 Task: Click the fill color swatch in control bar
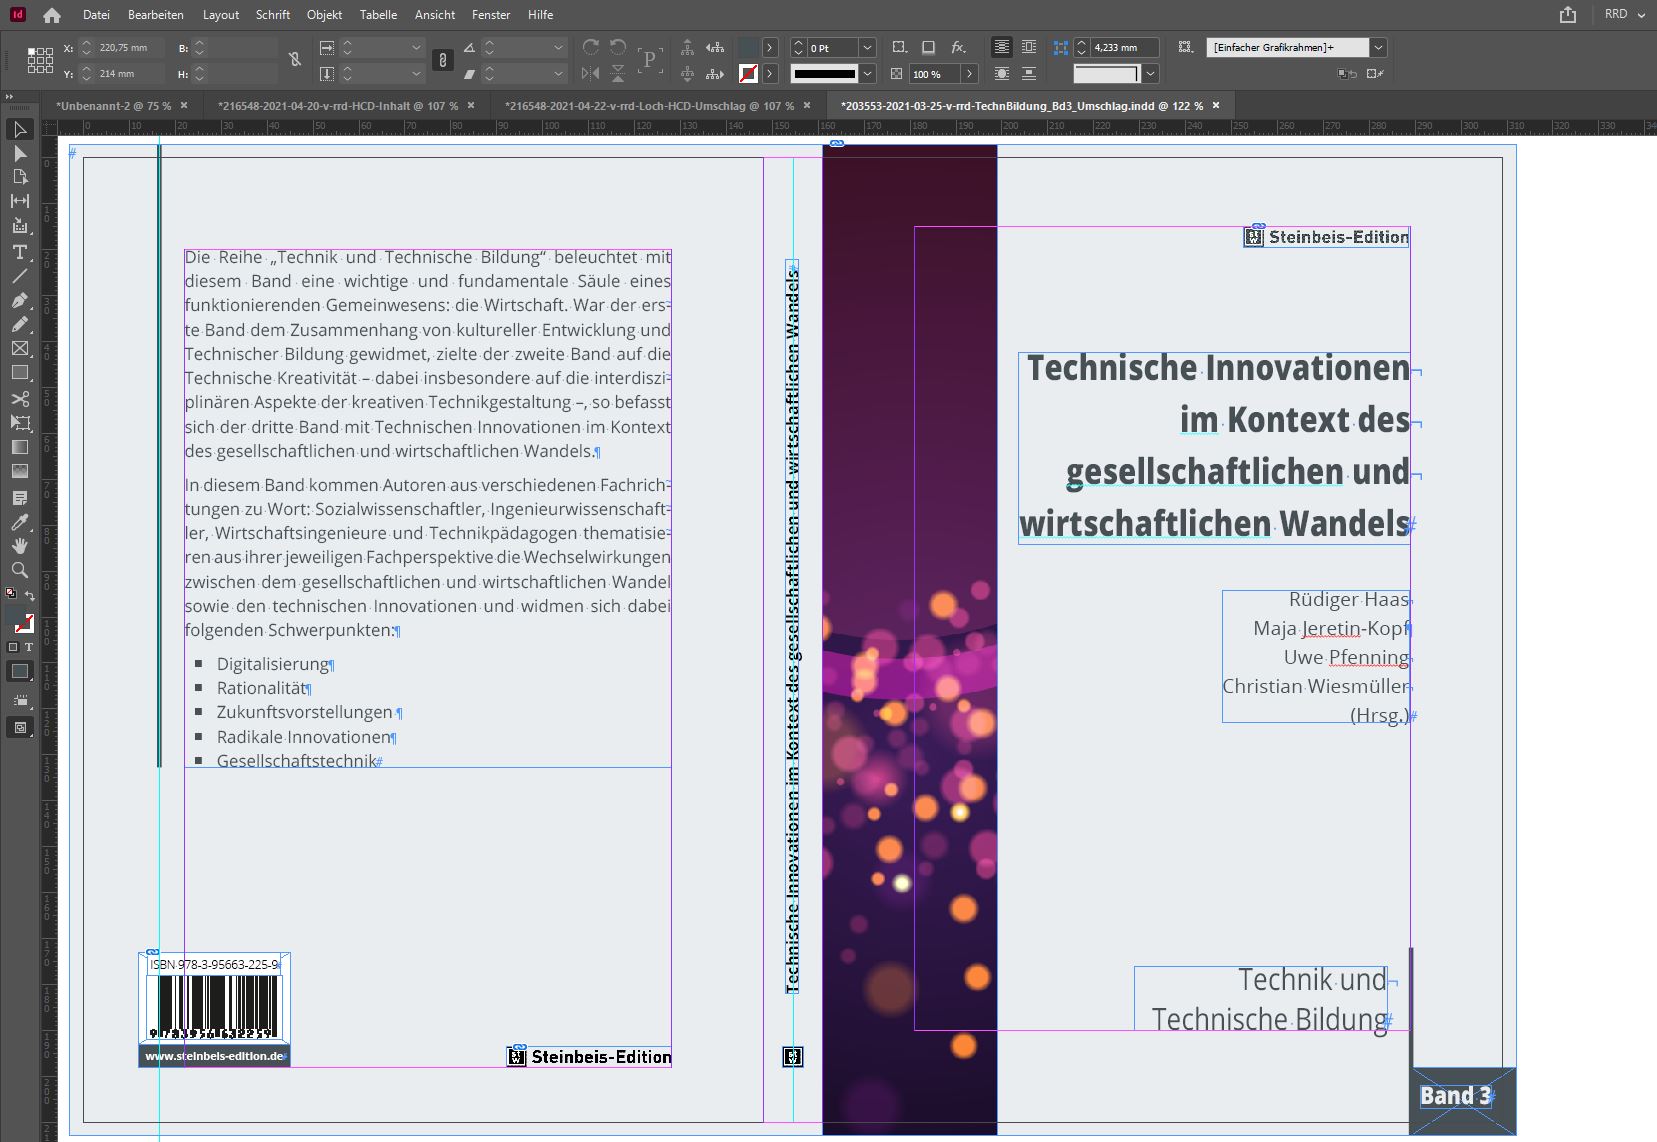click(748, 47)
